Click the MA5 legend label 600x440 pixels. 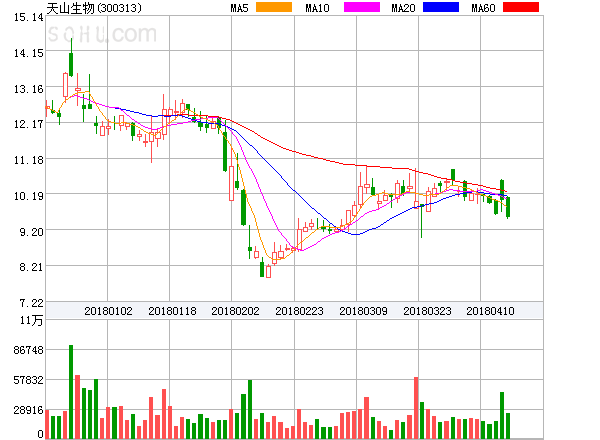click(240, 8)
